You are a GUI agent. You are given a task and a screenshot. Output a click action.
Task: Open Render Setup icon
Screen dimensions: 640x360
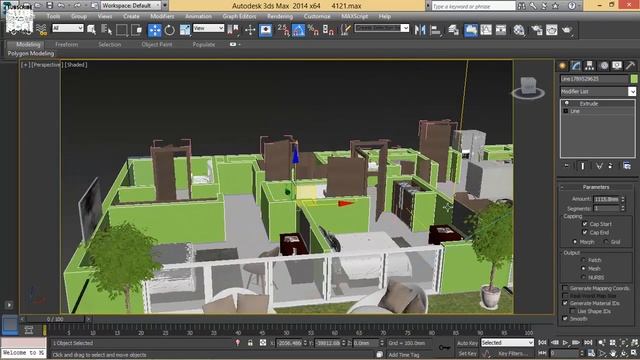pyautogui.click(x=537, y=30)
